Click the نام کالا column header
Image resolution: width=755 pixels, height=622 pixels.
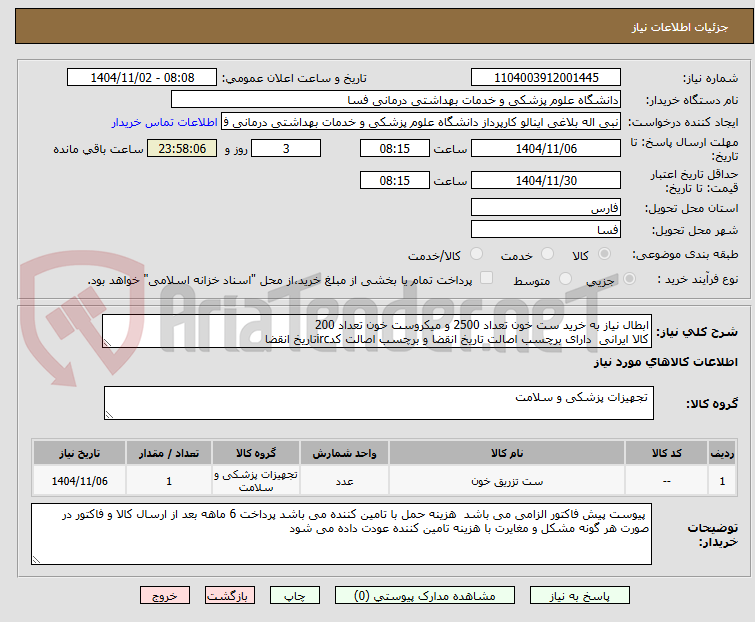[x=507, y=453]
